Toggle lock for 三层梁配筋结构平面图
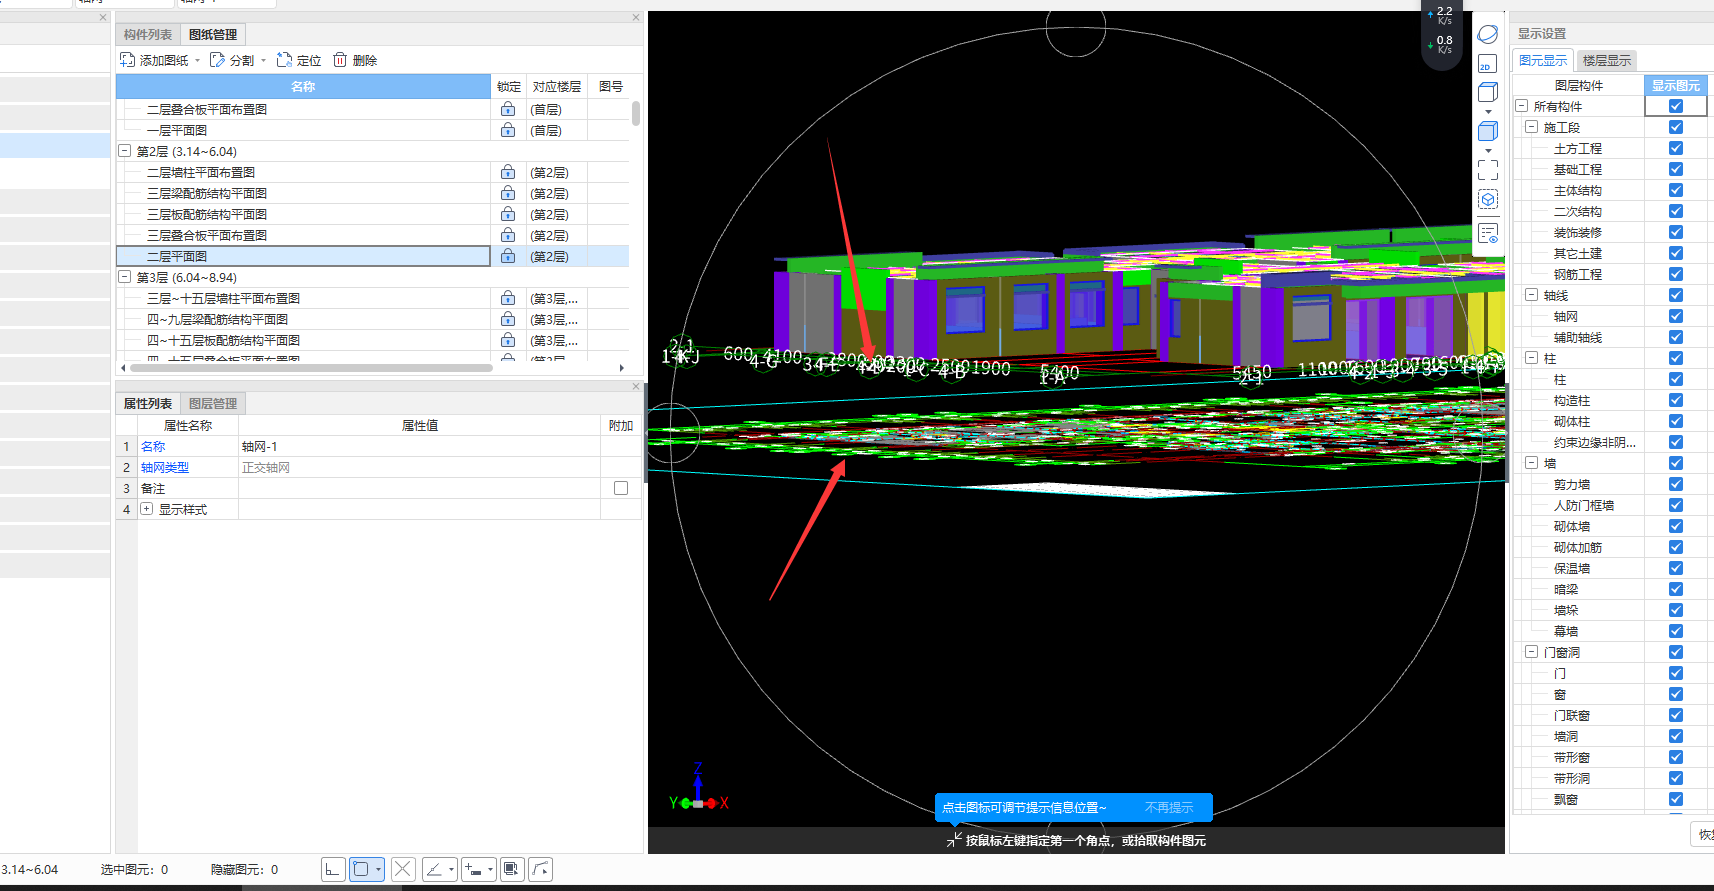1714x891 pixels. tap(508, 193)
